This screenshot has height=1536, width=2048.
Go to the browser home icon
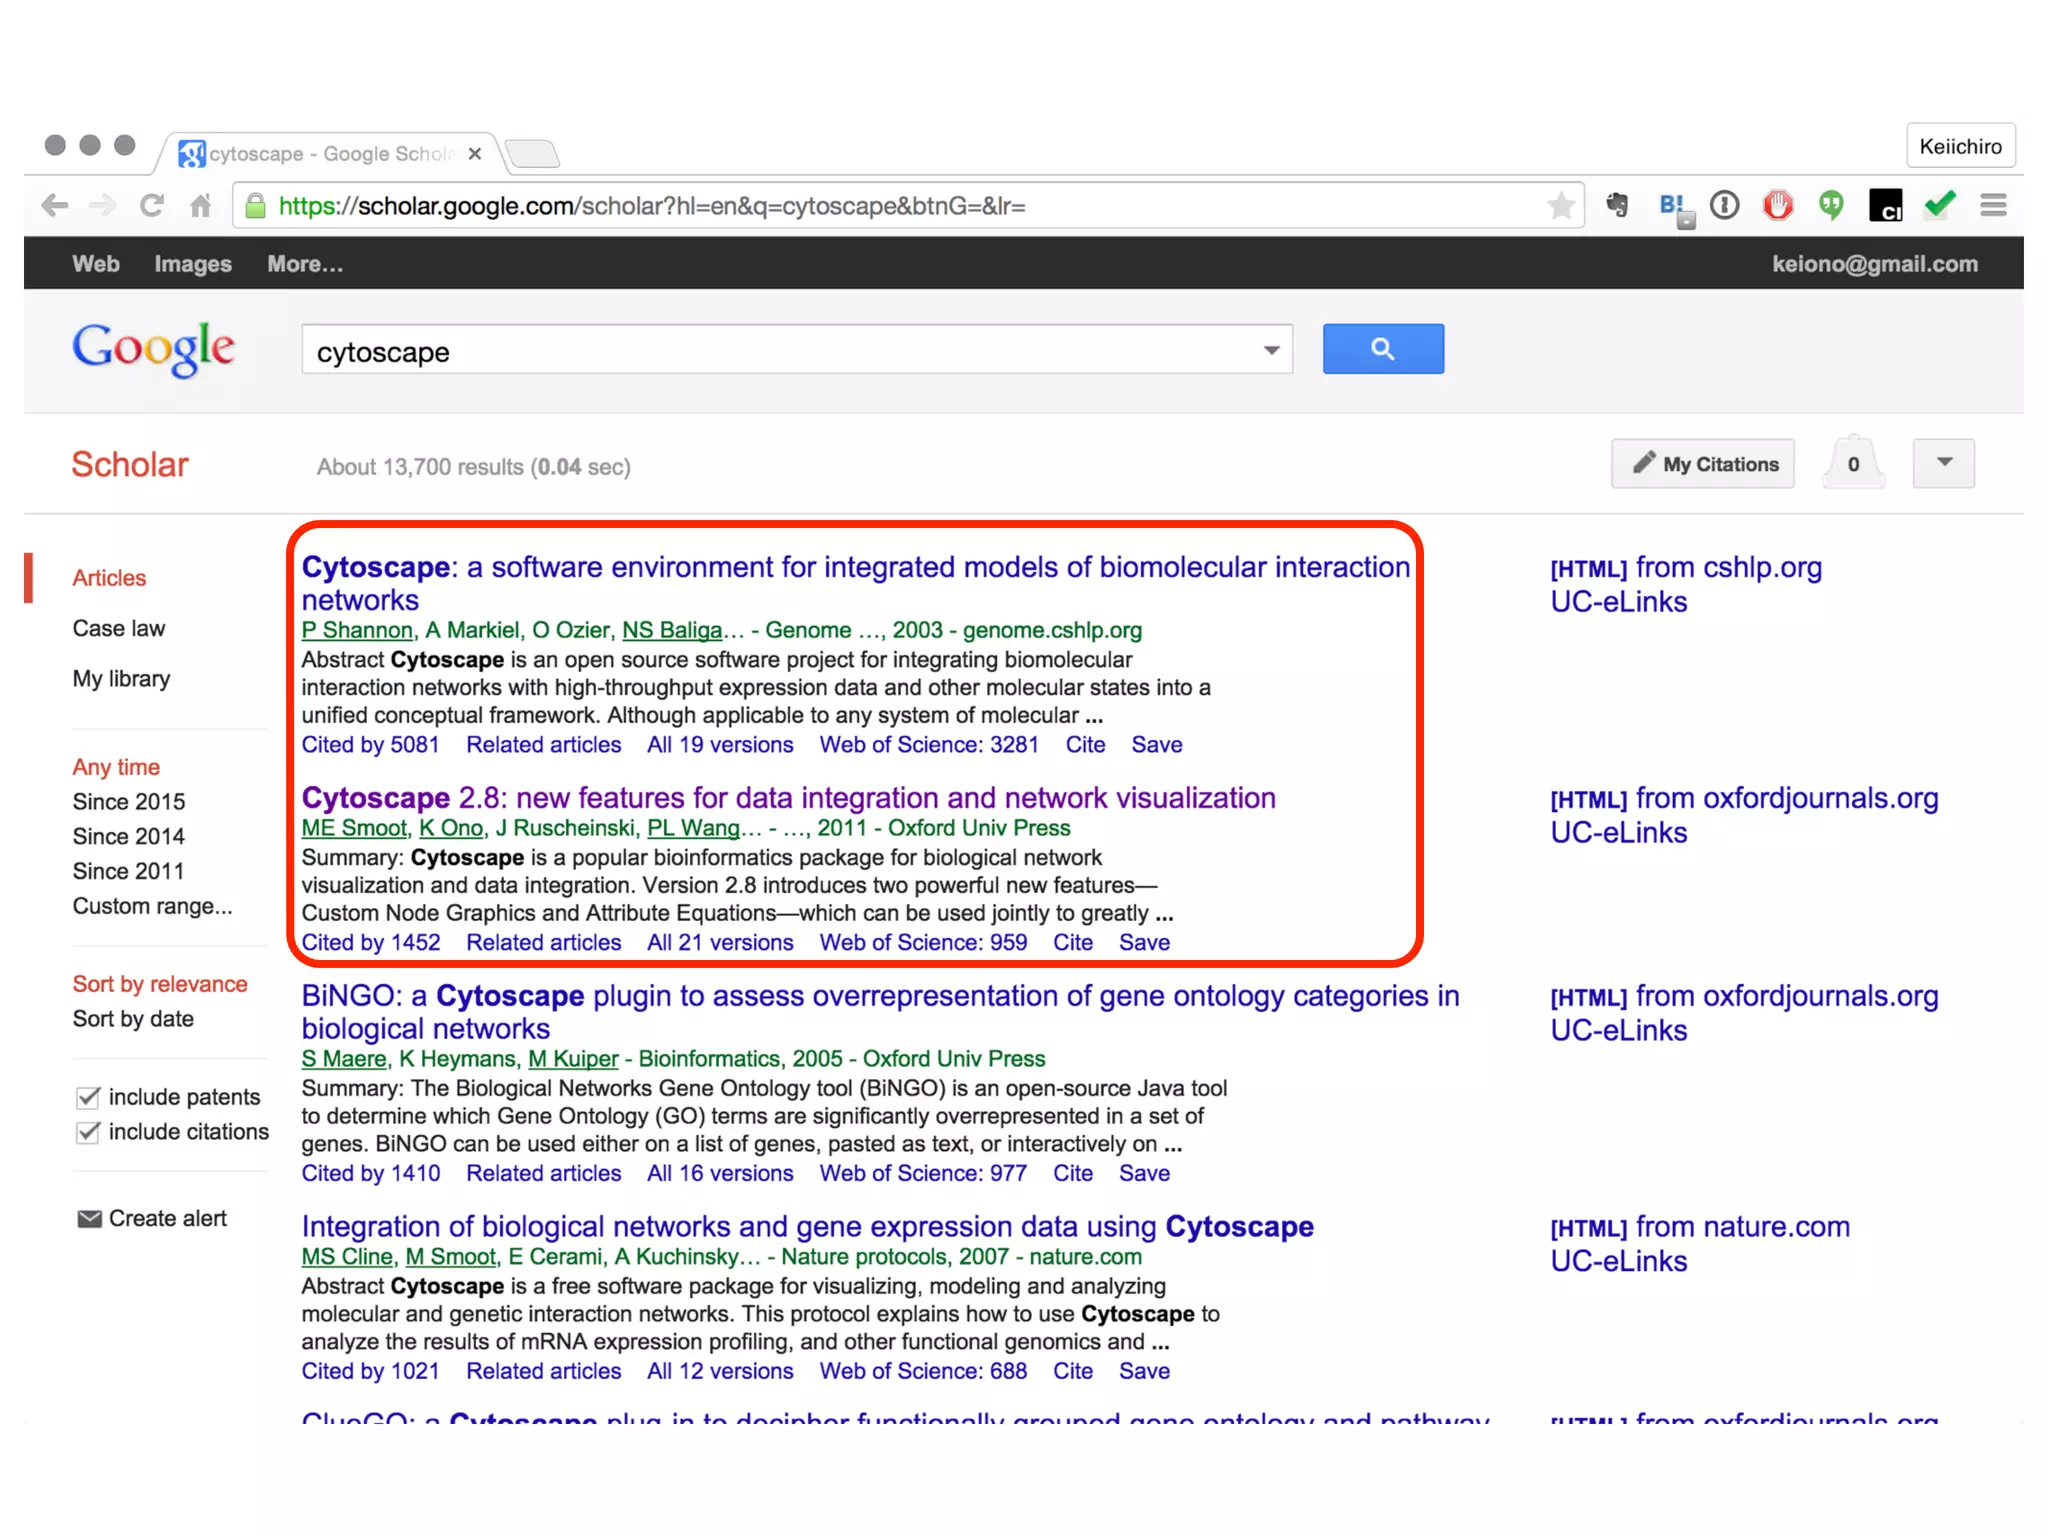point(201,206)
